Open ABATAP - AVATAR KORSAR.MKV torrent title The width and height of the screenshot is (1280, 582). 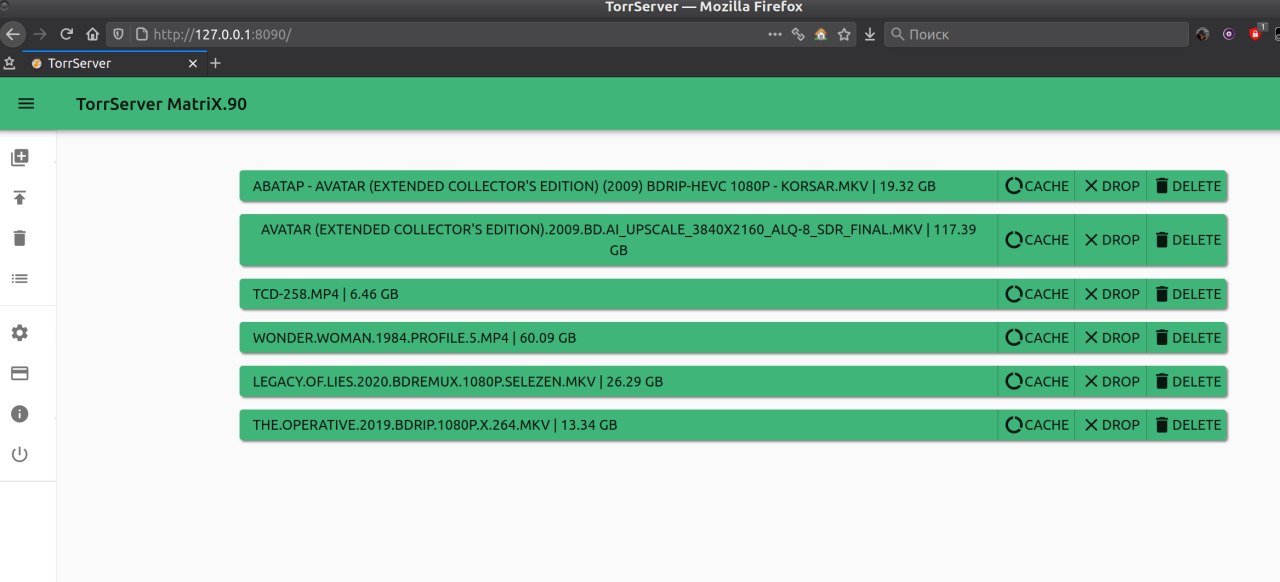618,186
